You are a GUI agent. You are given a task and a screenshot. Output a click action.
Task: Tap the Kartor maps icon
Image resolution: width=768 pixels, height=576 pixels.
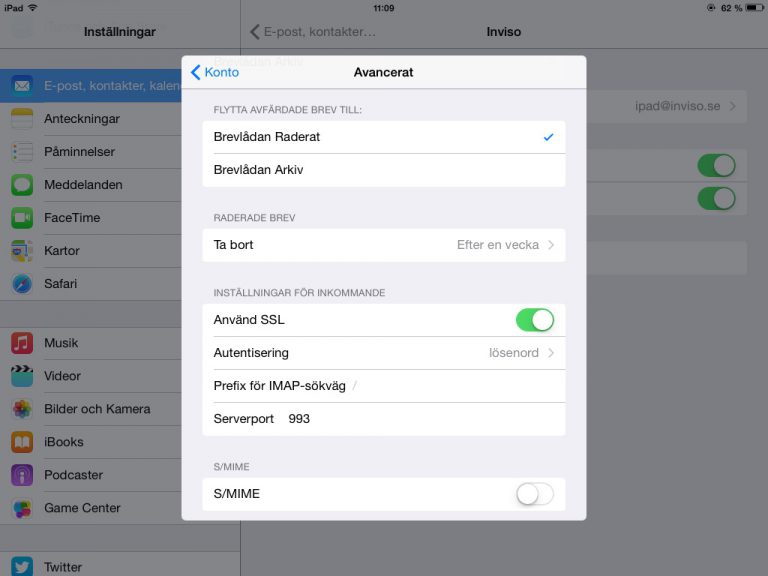(x=22, y=251)
